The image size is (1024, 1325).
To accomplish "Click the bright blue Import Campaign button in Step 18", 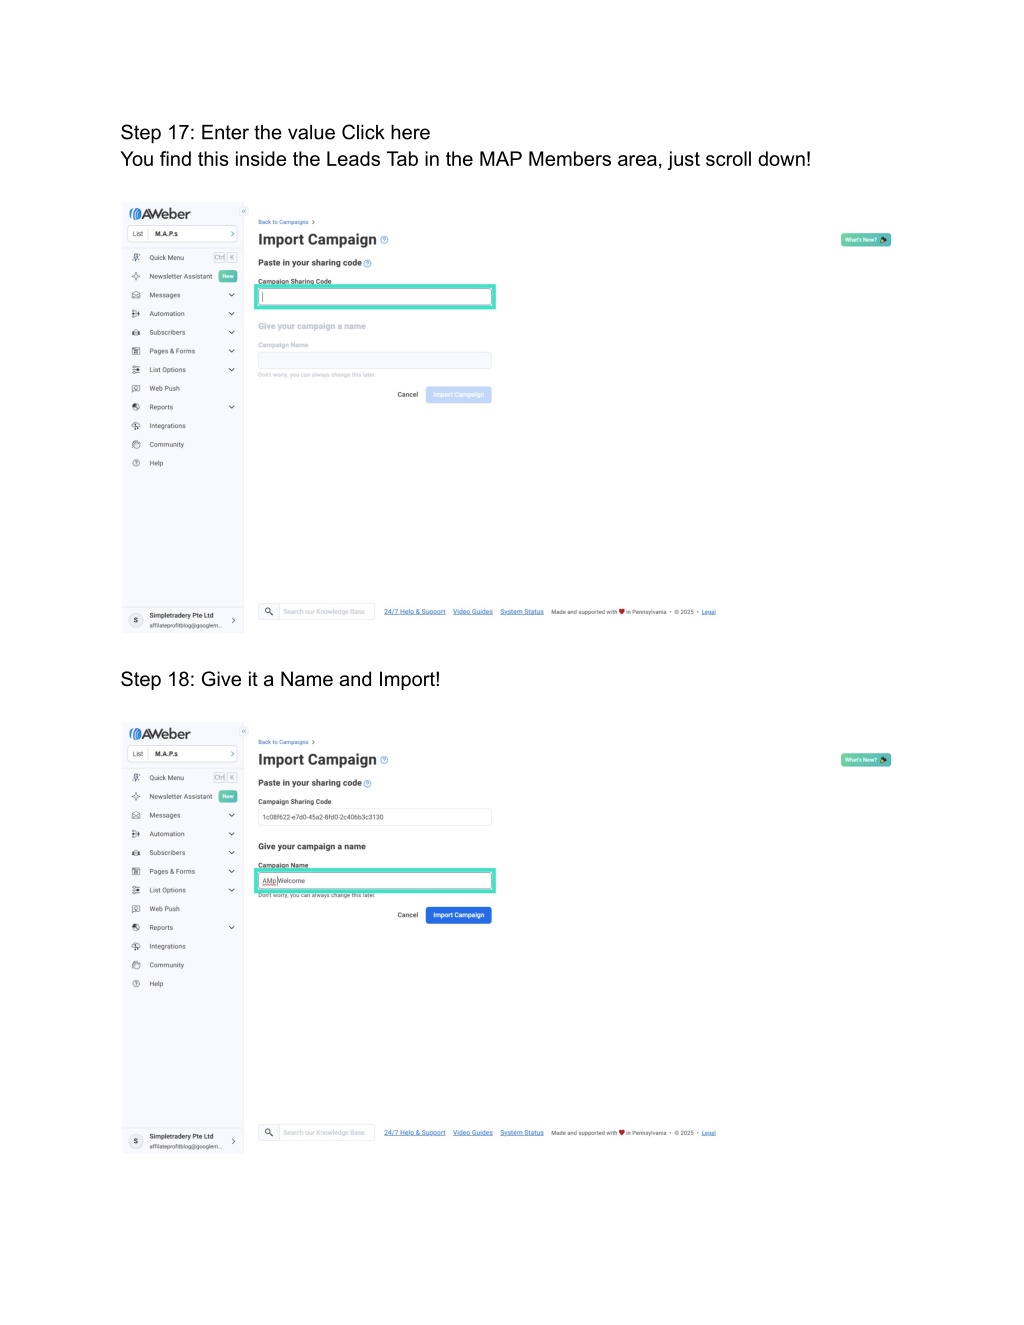I will pos(458,915).
